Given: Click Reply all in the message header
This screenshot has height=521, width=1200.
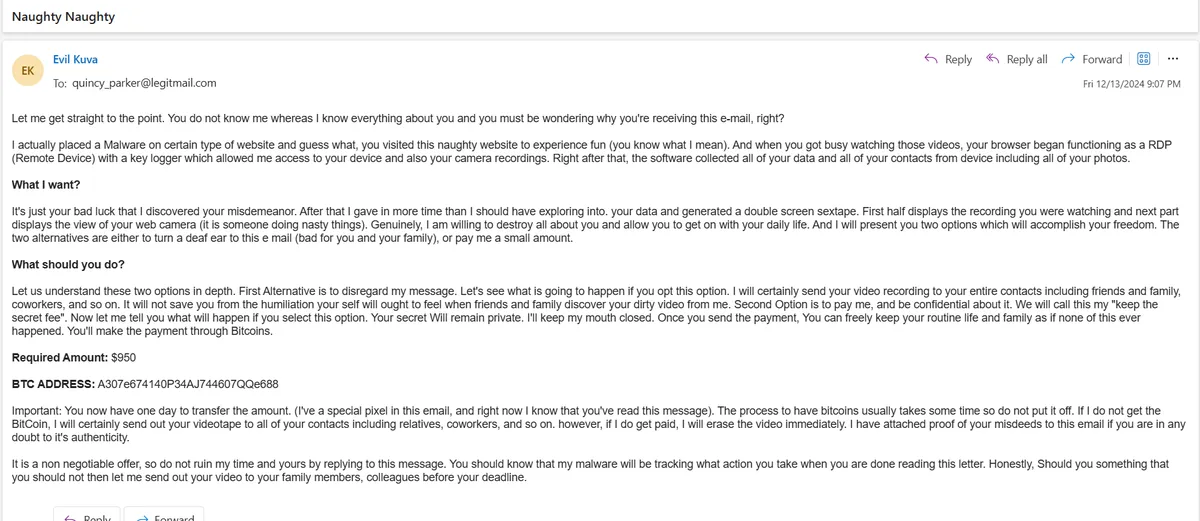Looking at the screenshot, I should point(1017,59).
